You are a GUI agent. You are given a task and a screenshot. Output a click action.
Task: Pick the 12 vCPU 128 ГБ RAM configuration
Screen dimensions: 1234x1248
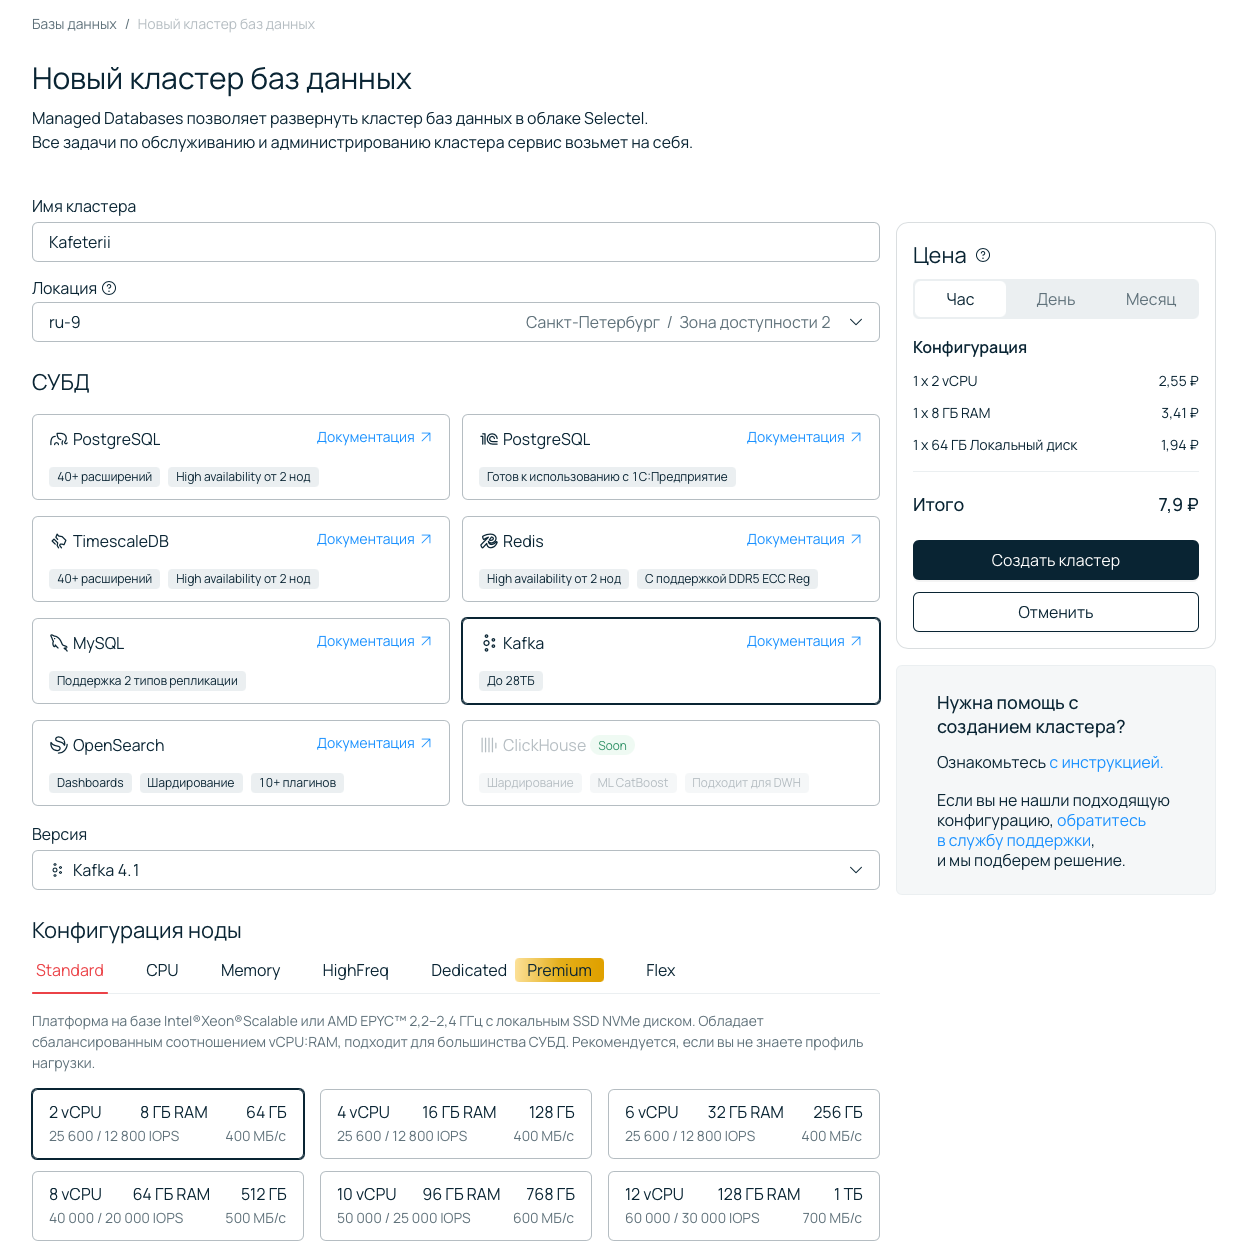pos(743,1205)
